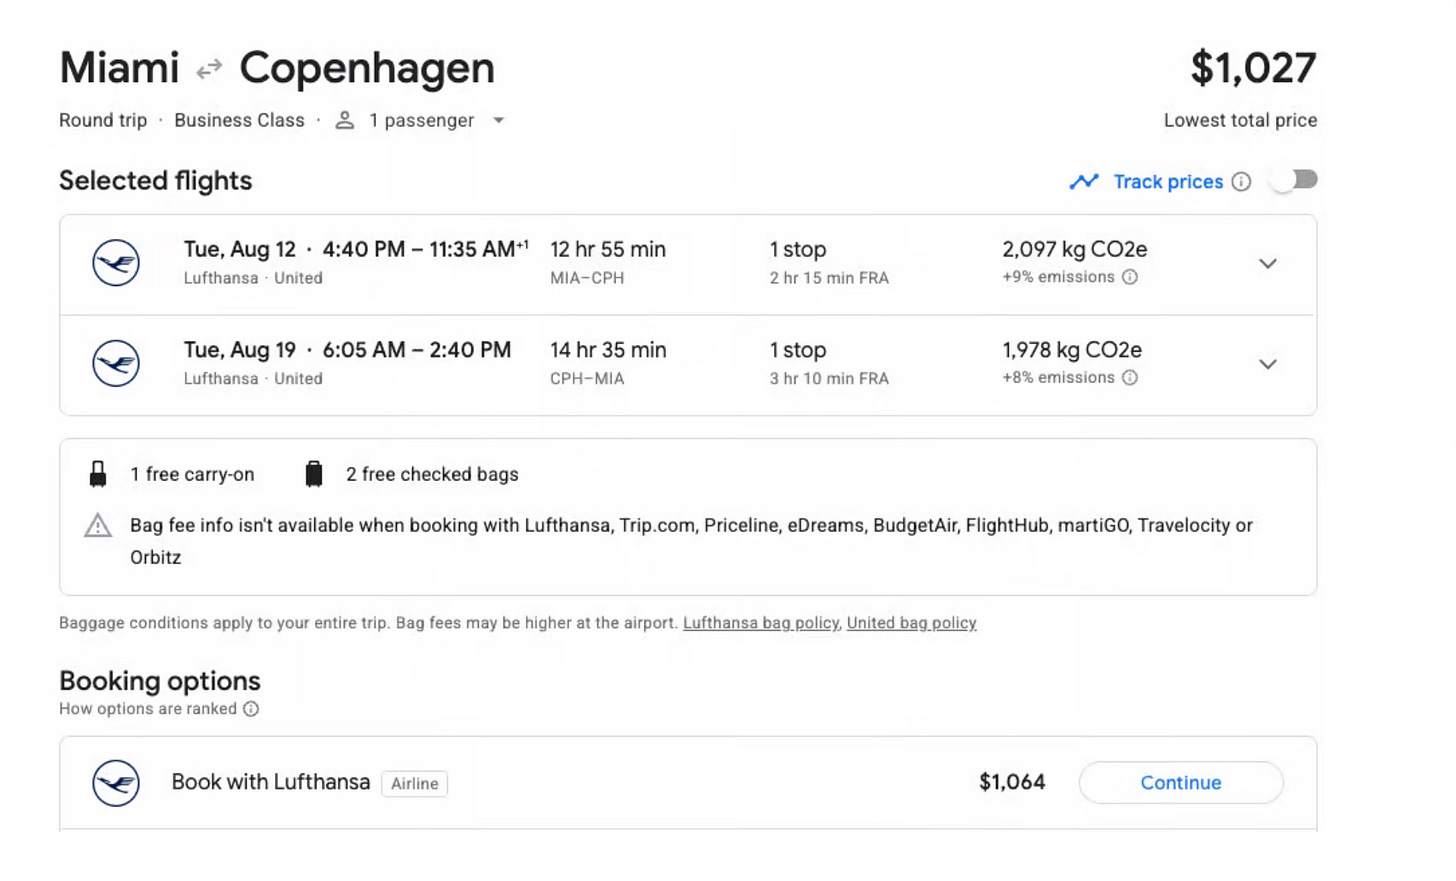This screenshot has width=1456, height=881.
Task: Click the Track prices label
Action: pos(1168,182)
